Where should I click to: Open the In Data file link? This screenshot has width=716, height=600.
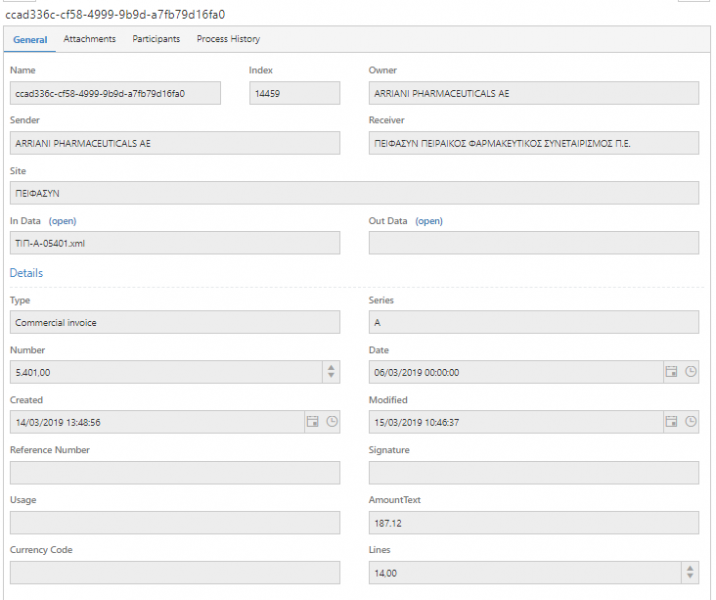(x=63, y=221)
